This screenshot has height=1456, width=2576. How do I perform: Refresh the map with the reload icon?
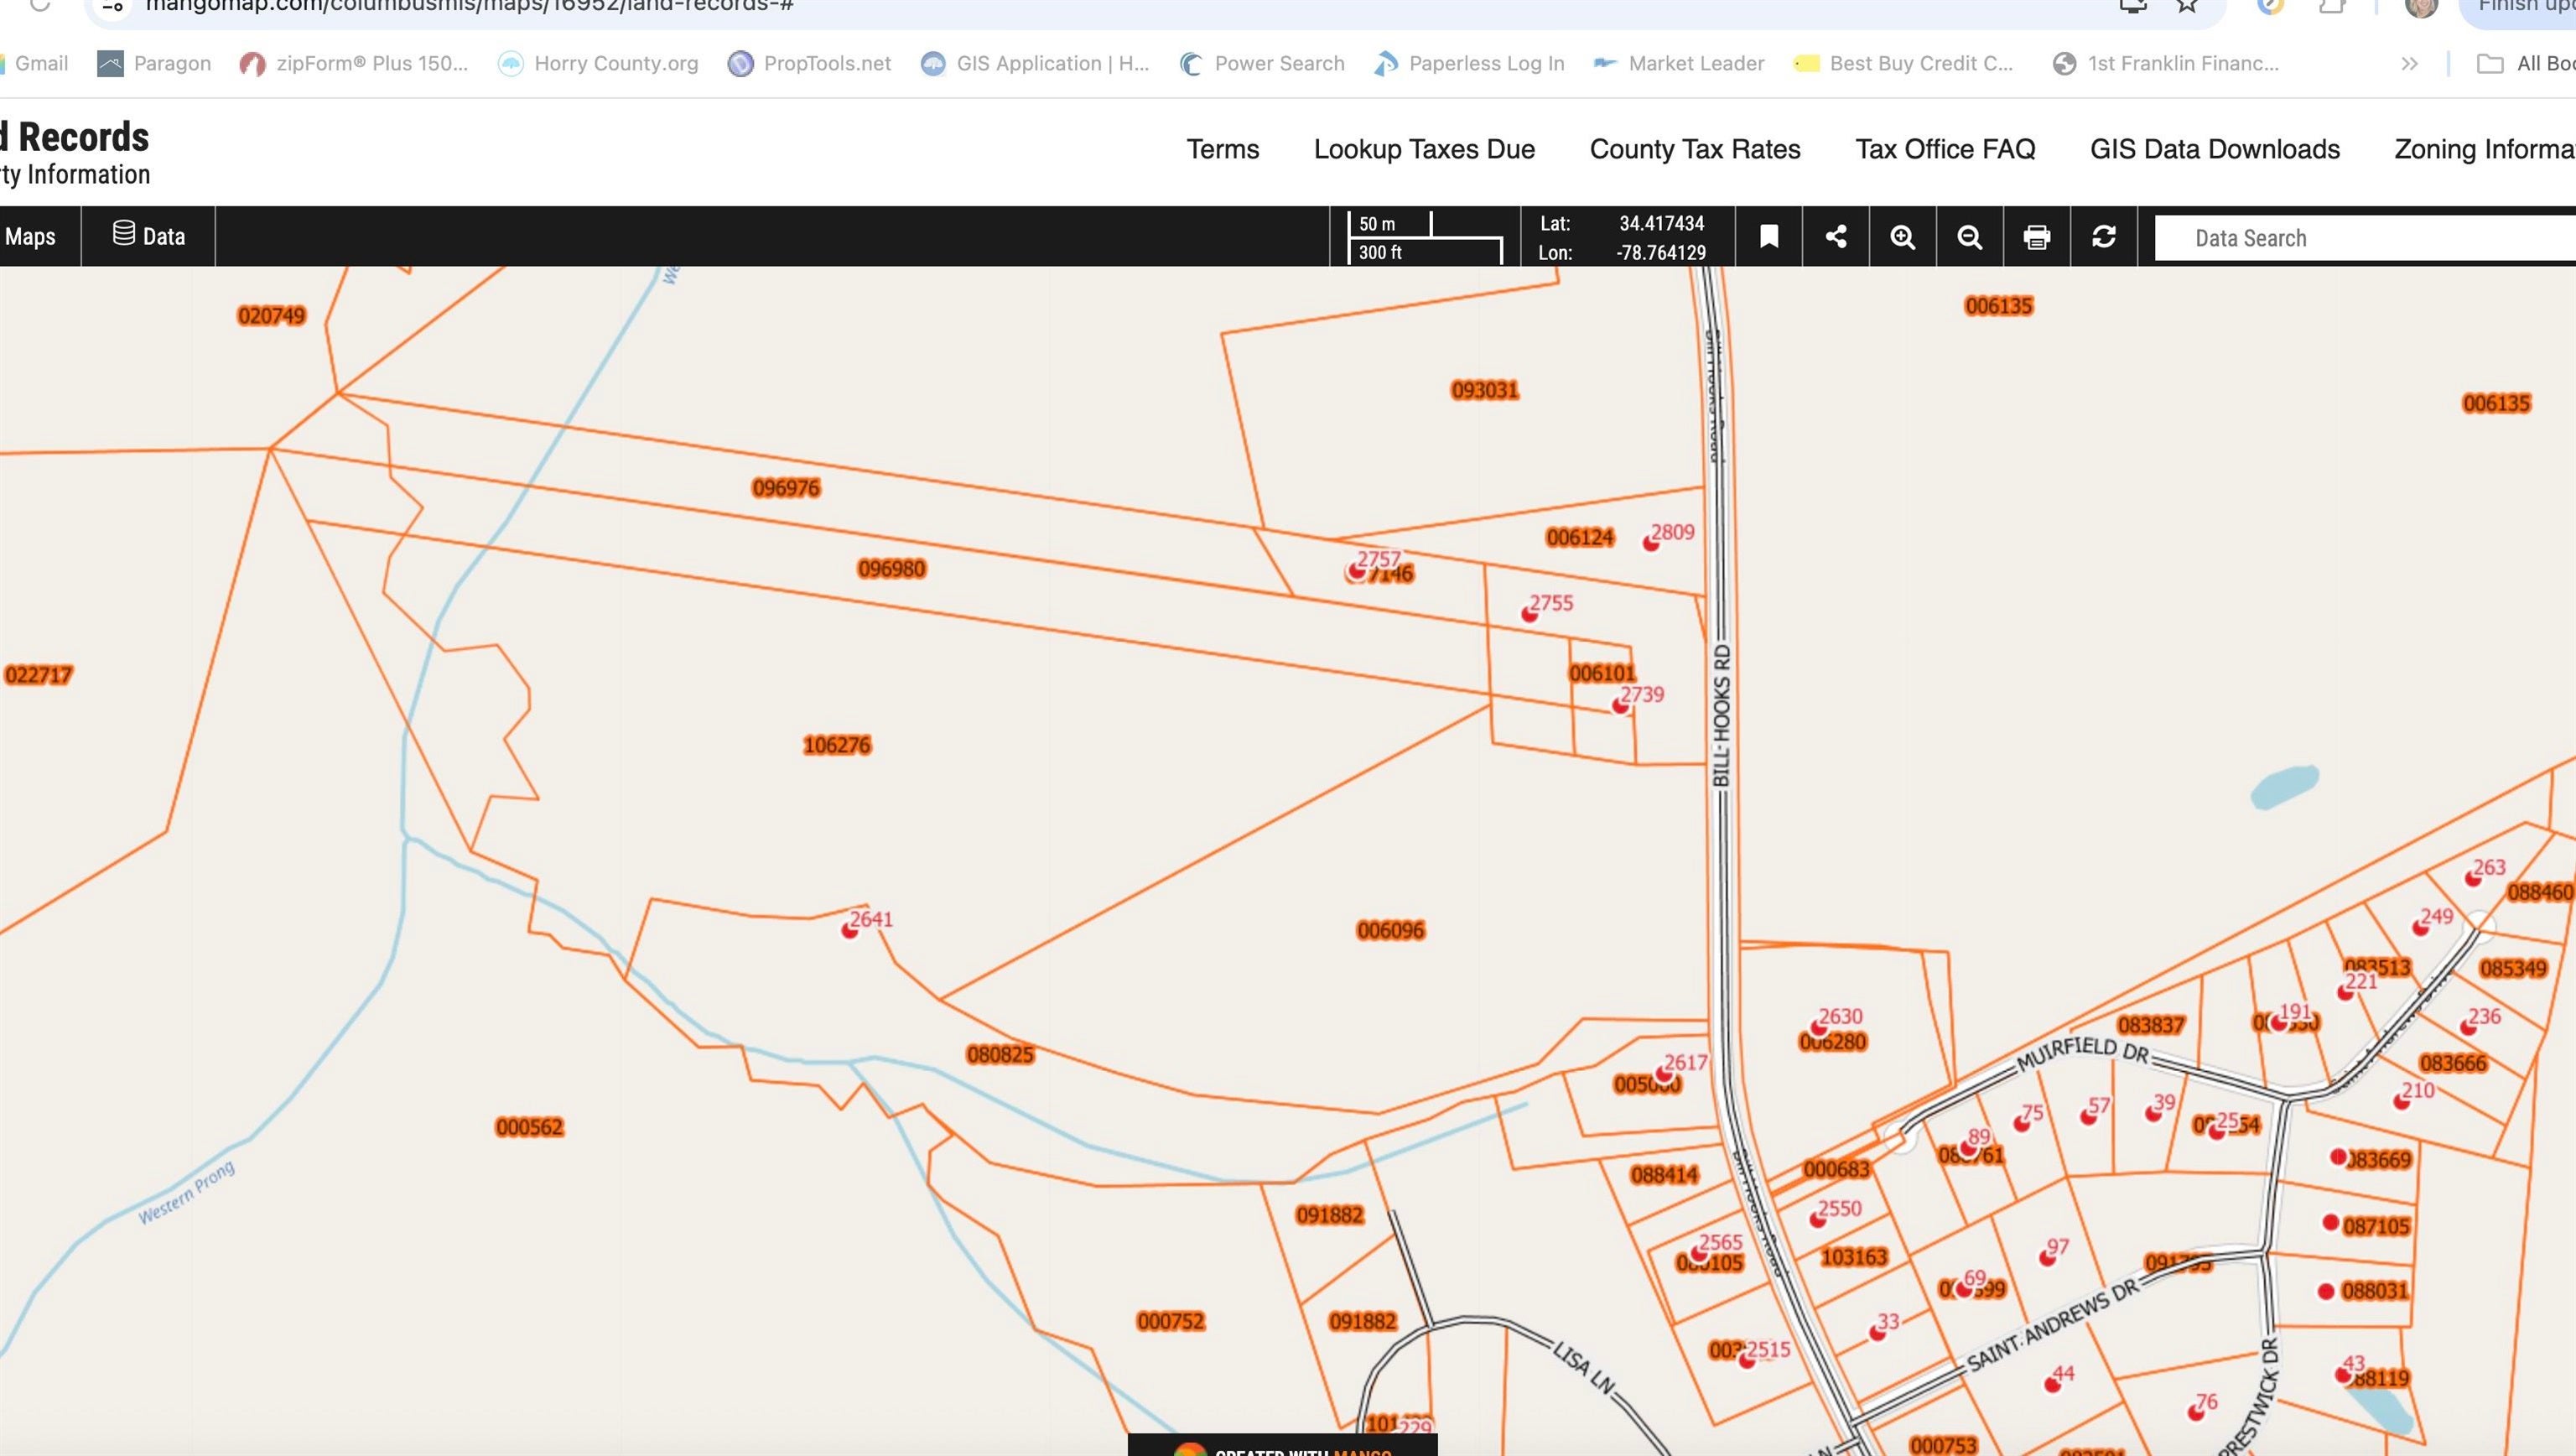pyautogui.click(x=2103, y=237)
